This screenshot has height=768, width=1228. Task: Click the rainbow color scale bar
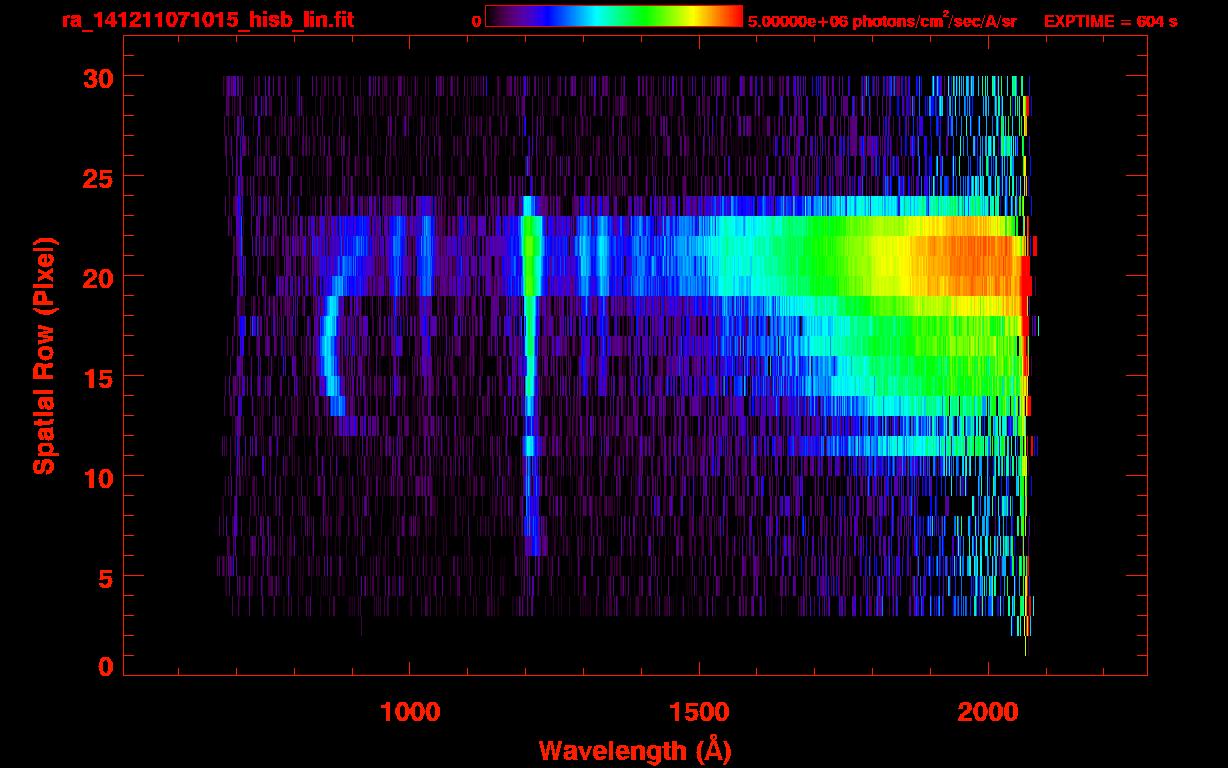[x=614, y=16]
